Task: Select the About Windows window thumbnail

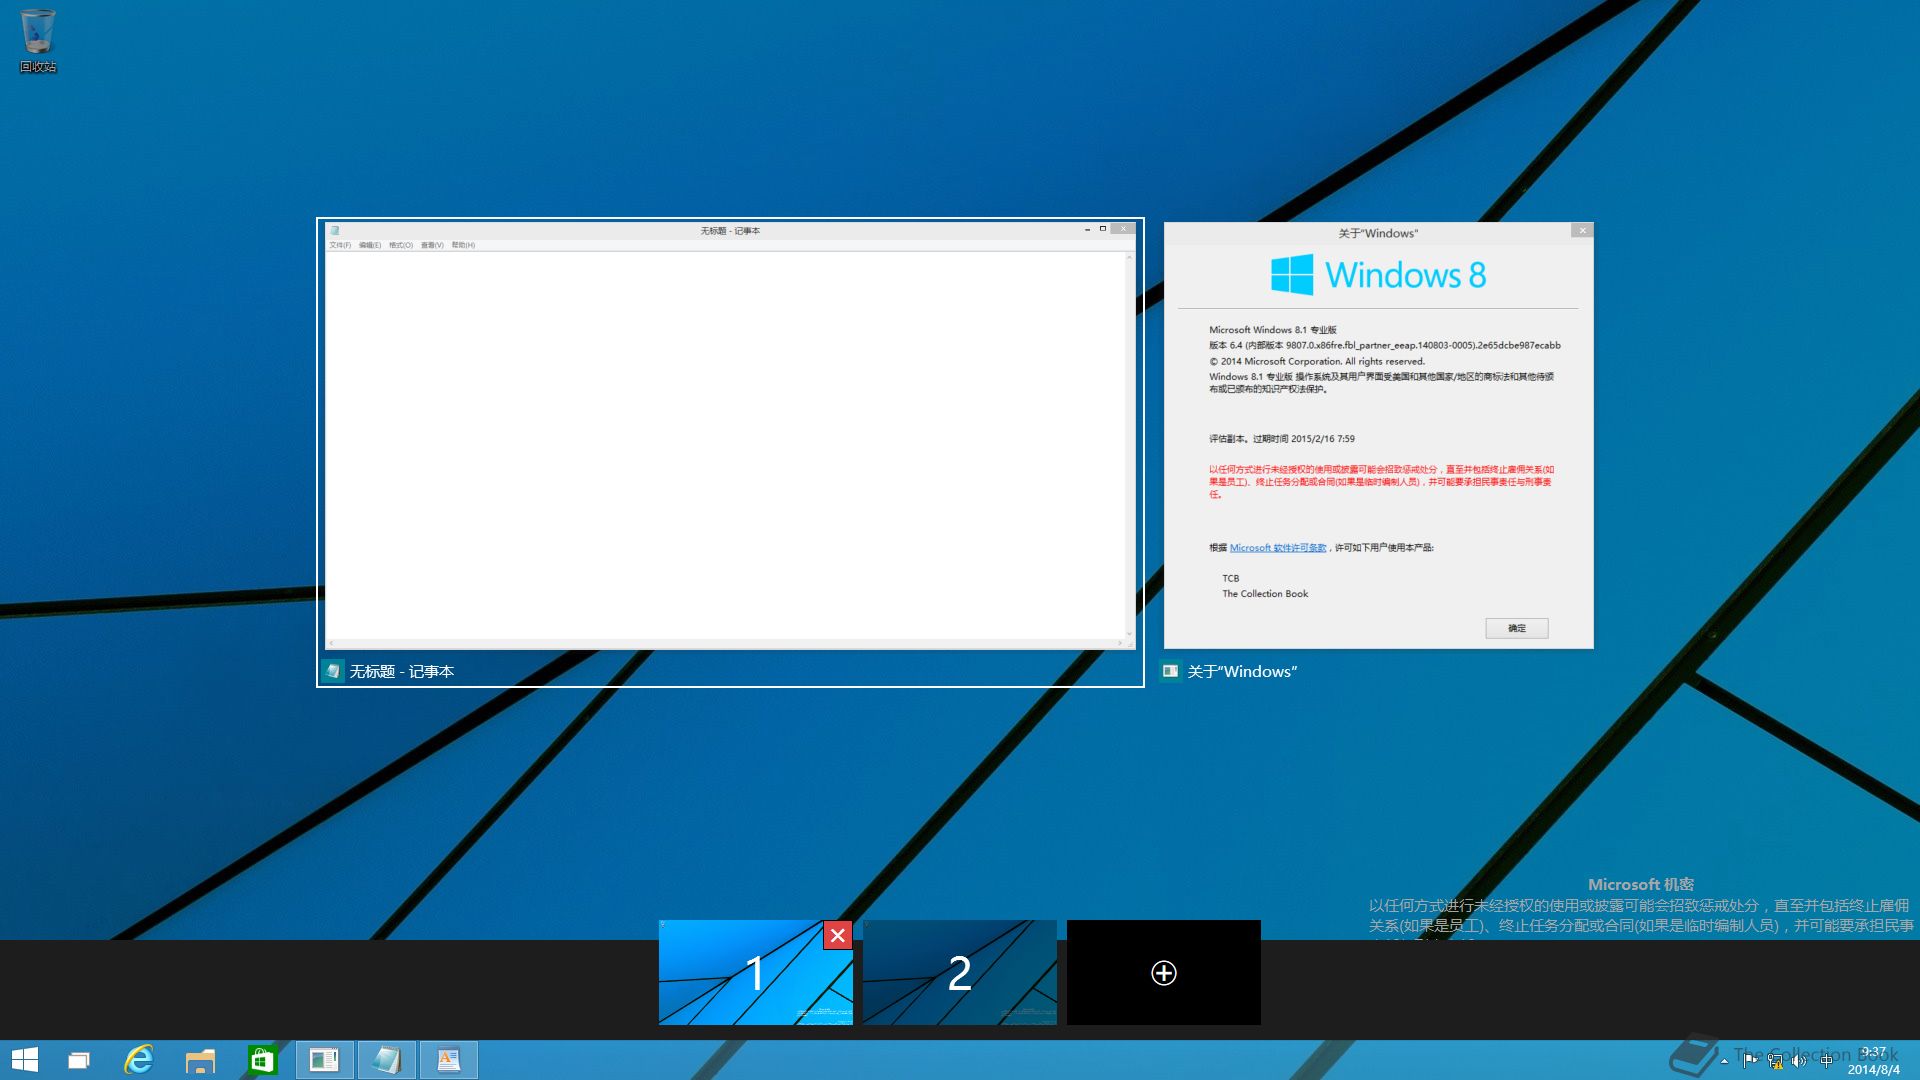Action: click(x=1378, y=436)
